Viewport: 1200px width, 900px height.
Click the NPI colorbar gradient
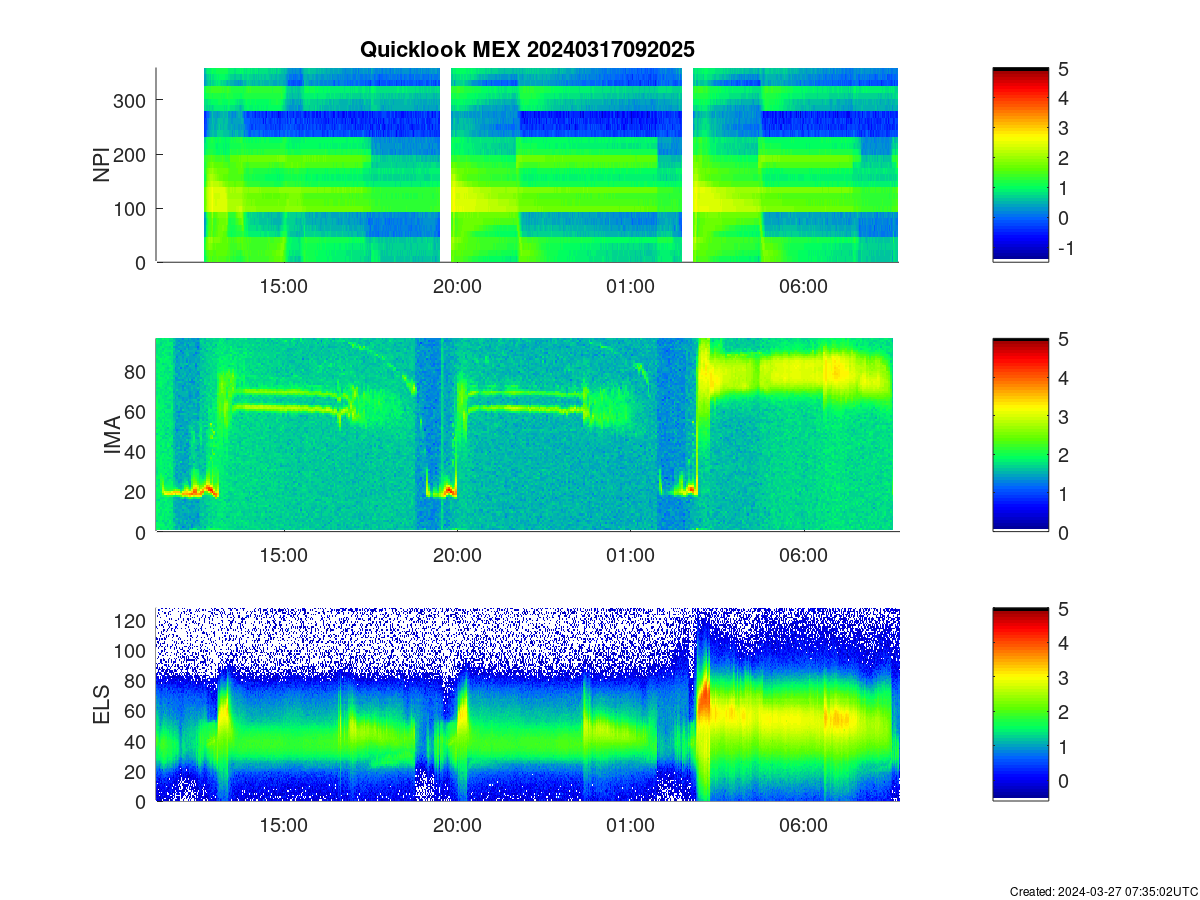coord(1021,165)
